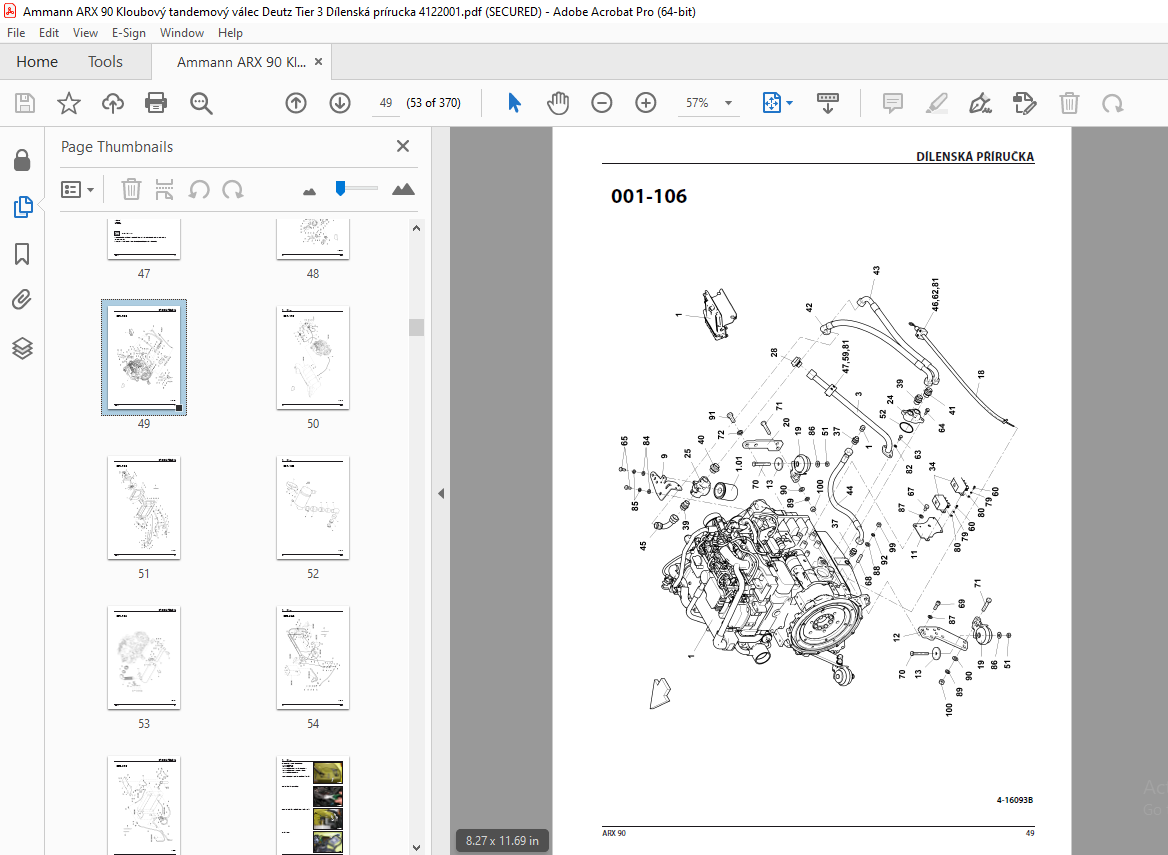Image resolution: width=1168 pixels, height=855 pixels.
Task: Toggle Page Thumbnails sidebar icon
Action: point(22,207)
